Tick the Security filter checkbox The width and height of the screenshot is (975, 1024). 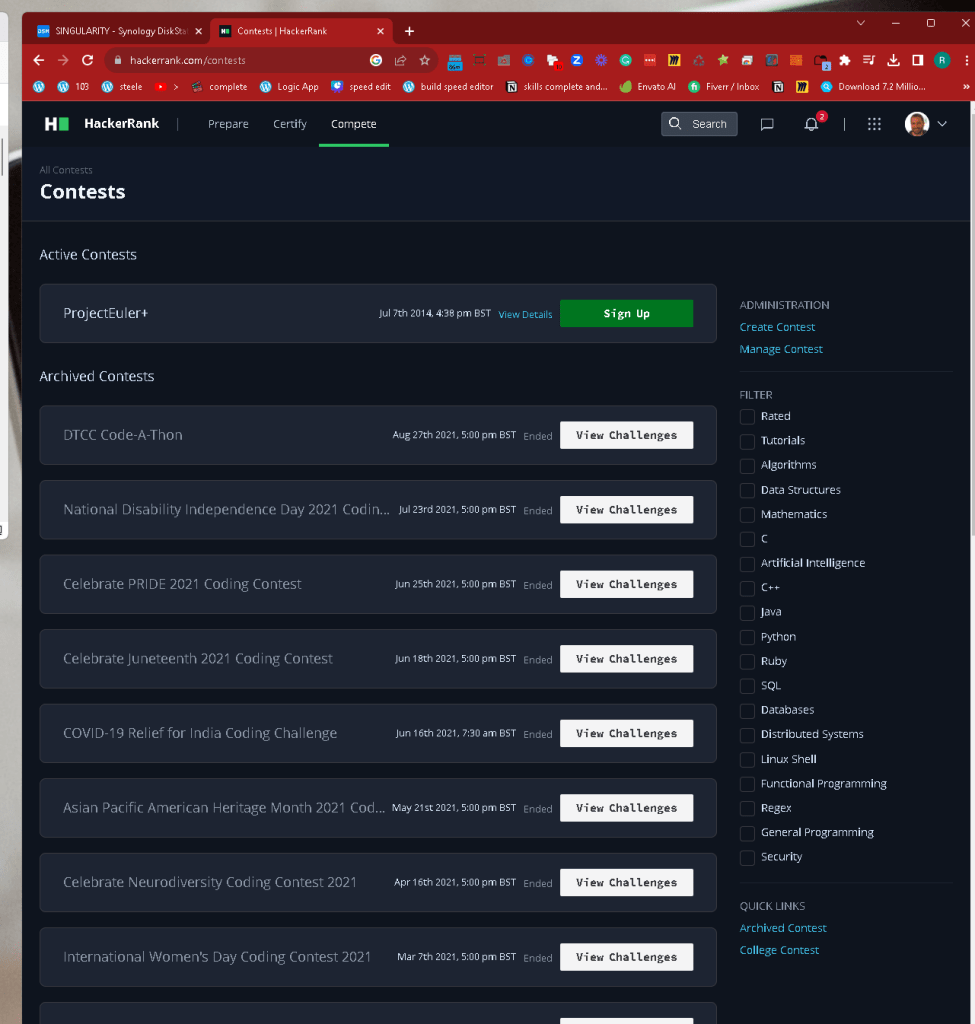click(747, 857)
